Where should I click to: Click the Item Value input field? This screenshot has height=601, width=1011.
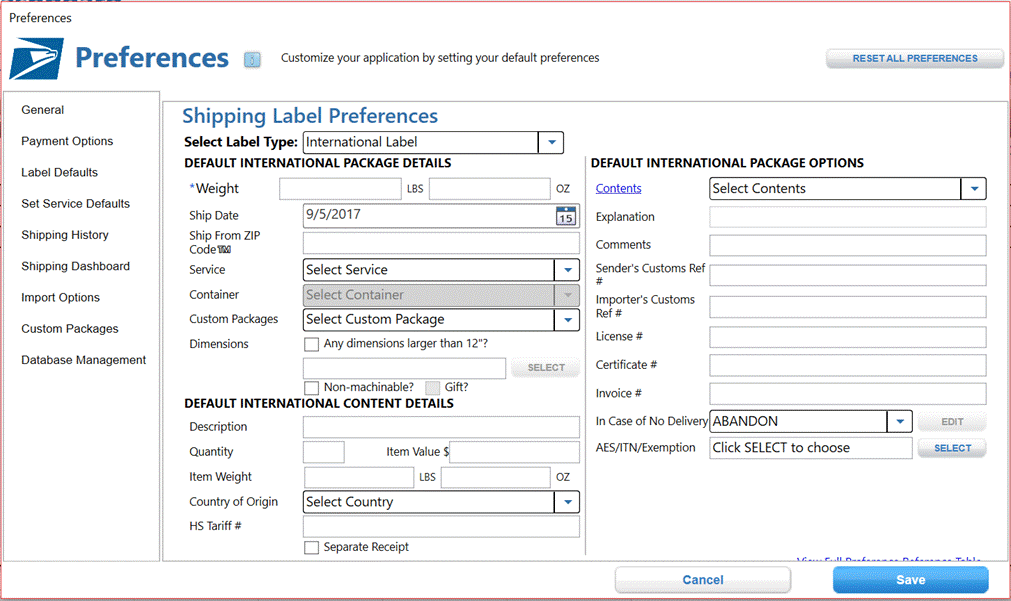(x=515, y=452)
